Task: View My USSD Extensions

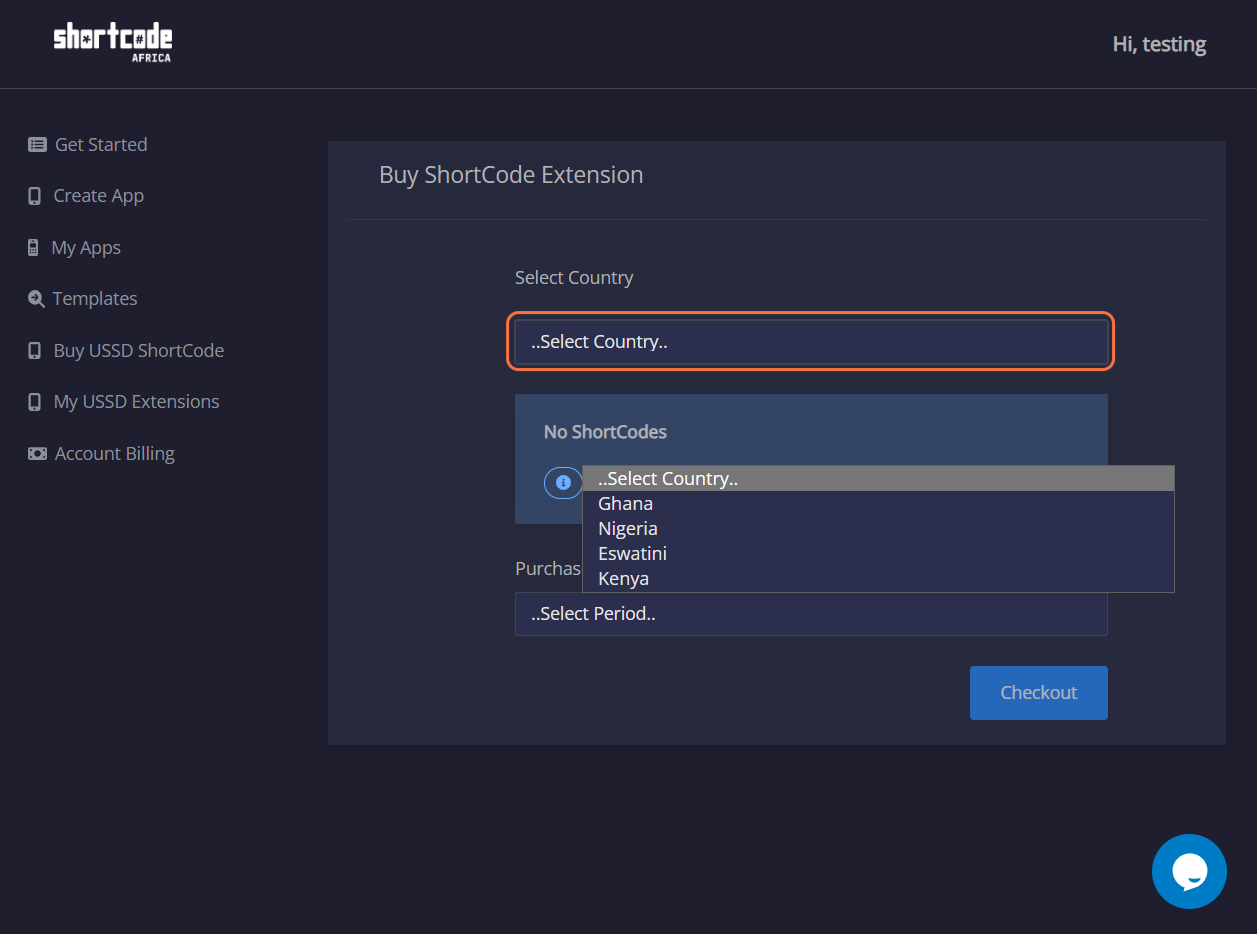Action: coord(137,402)
